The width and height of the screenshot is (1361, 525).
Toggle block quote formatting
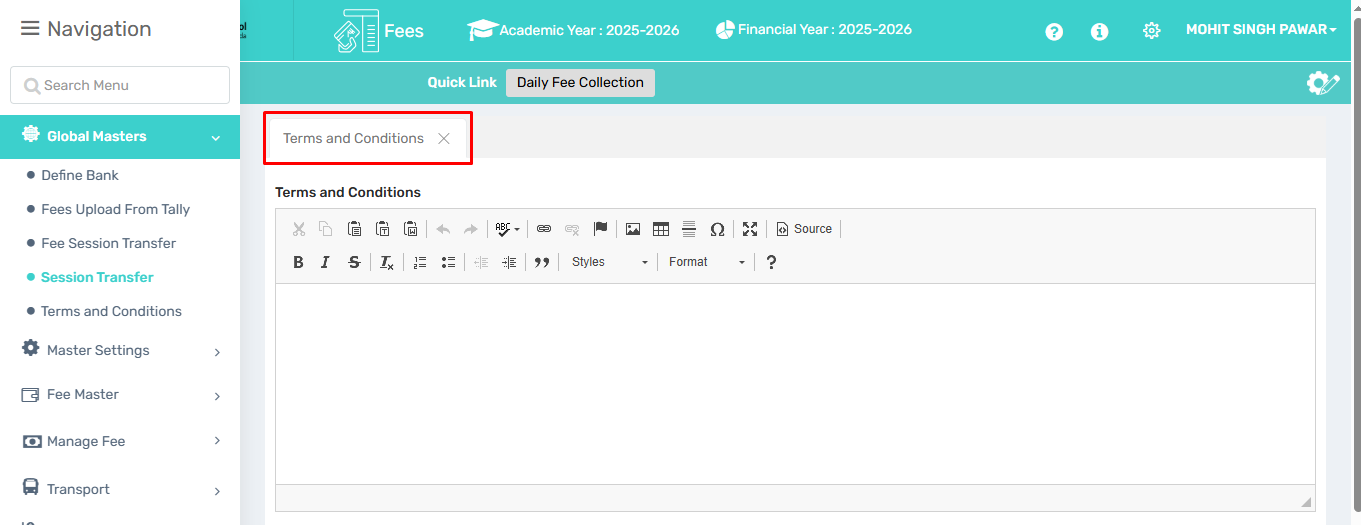542,262
